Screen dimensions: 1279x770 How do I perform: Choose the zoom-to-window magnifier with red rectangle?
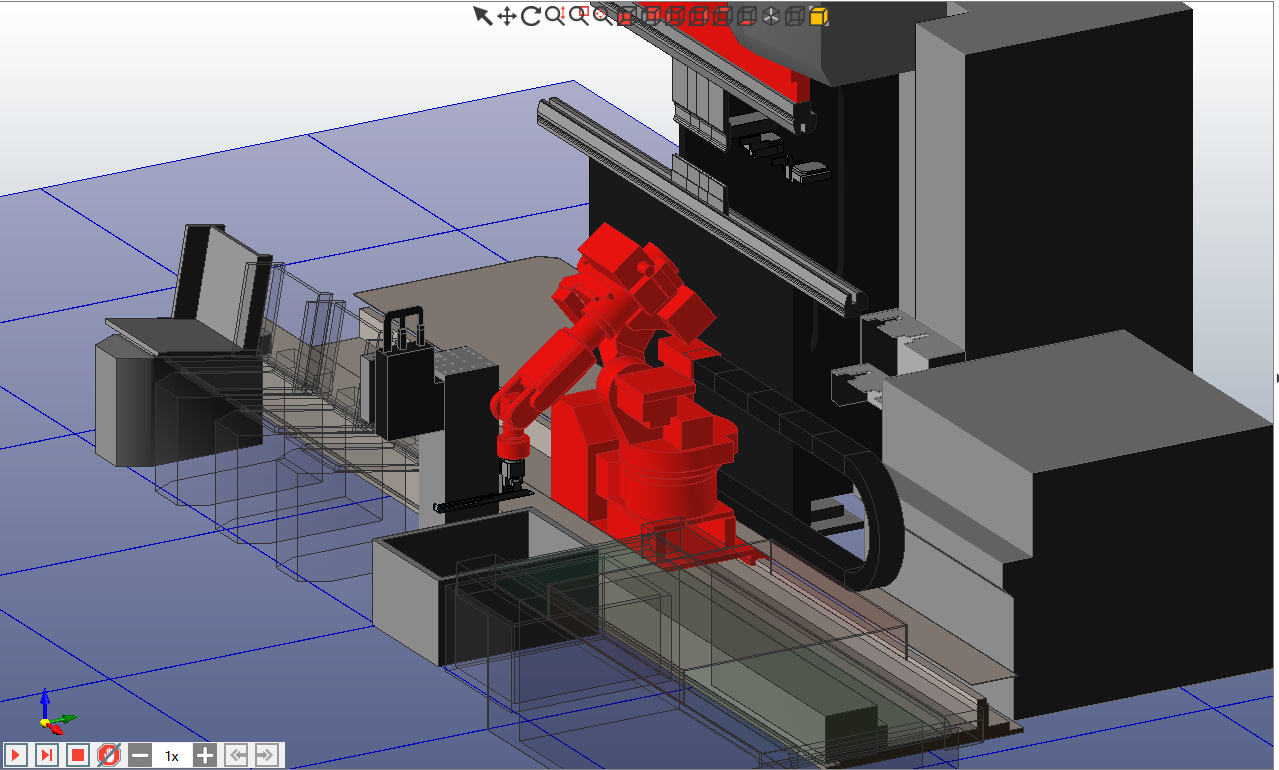(579, 15)
